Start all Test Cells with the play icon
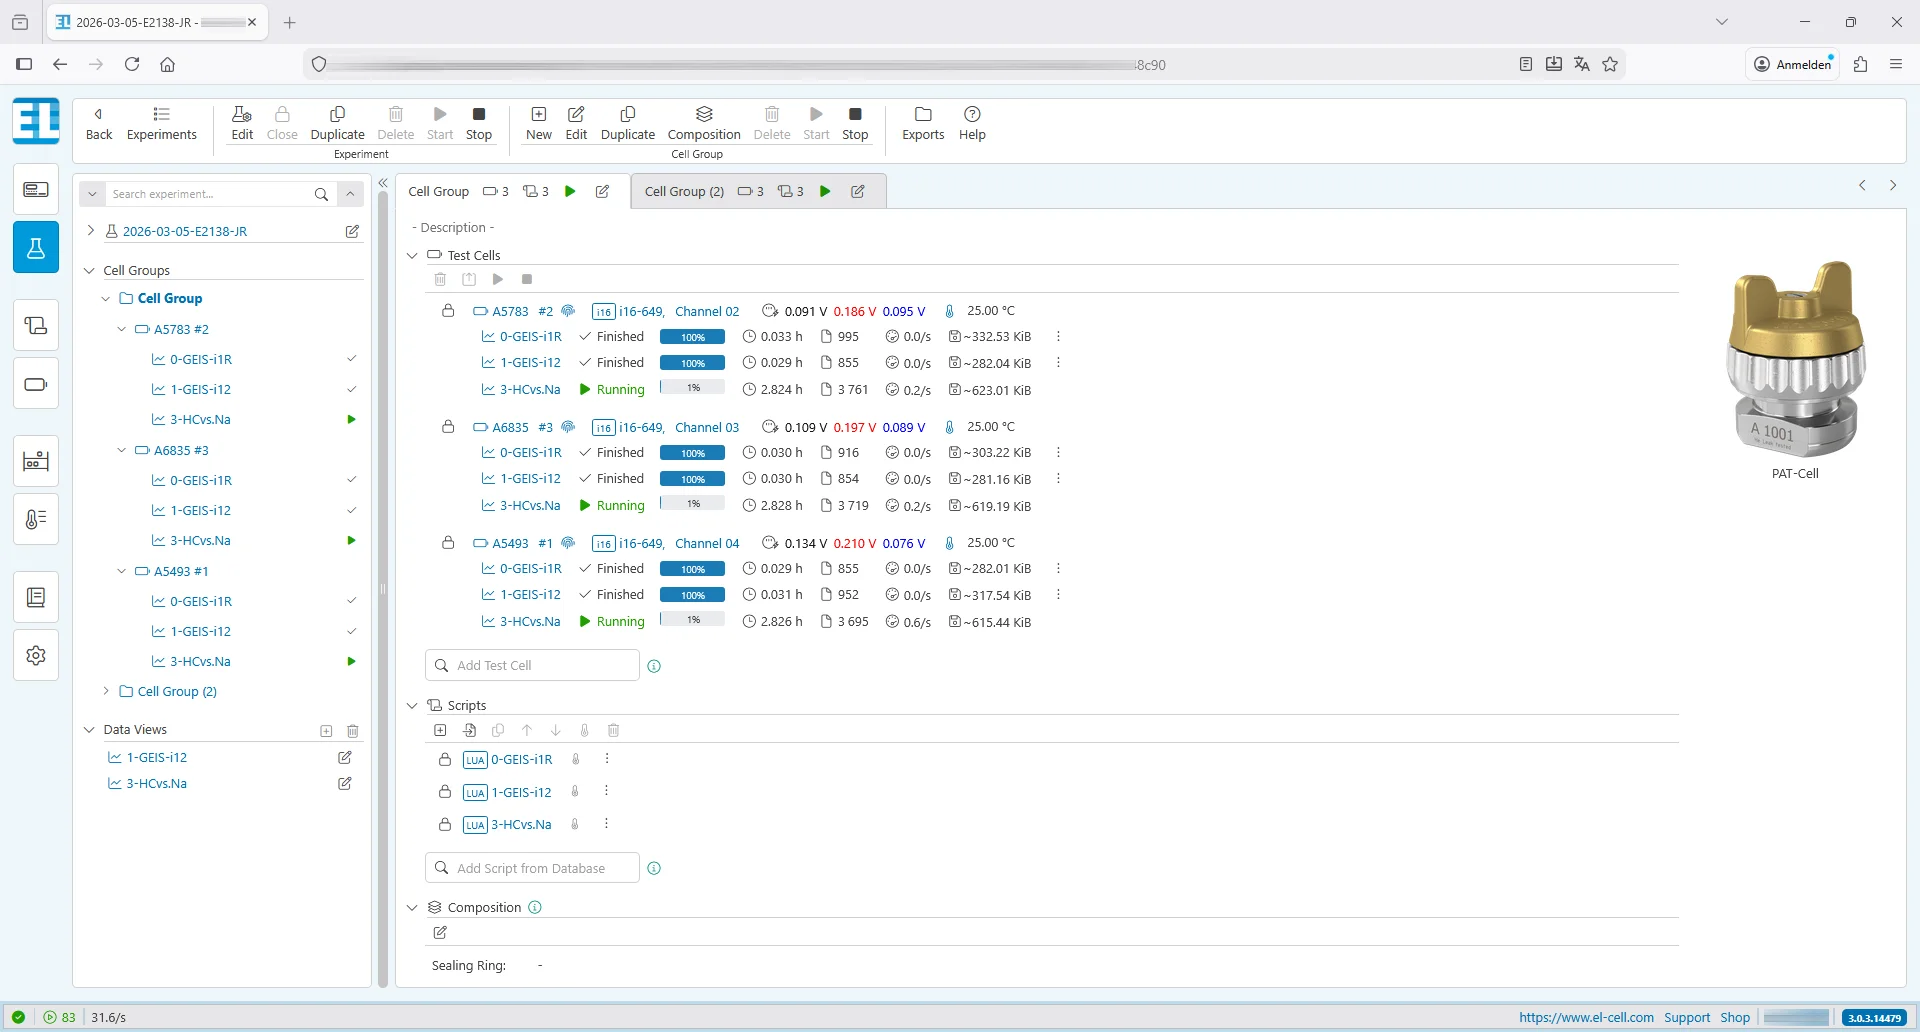Screen dimensions: 1920x1032 pyautogui.click(x=499, y=279)
